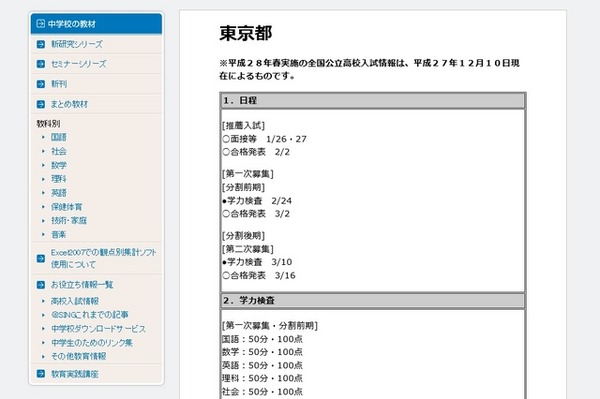Open the 保健体育 subject link

point(67,207)
